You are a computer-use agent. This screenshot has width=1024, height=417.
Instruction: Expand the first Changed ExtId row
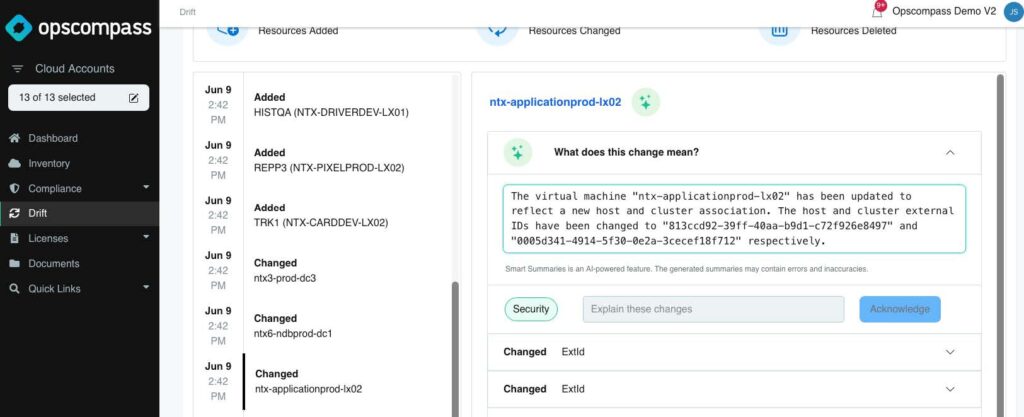[x=950, y=352]
